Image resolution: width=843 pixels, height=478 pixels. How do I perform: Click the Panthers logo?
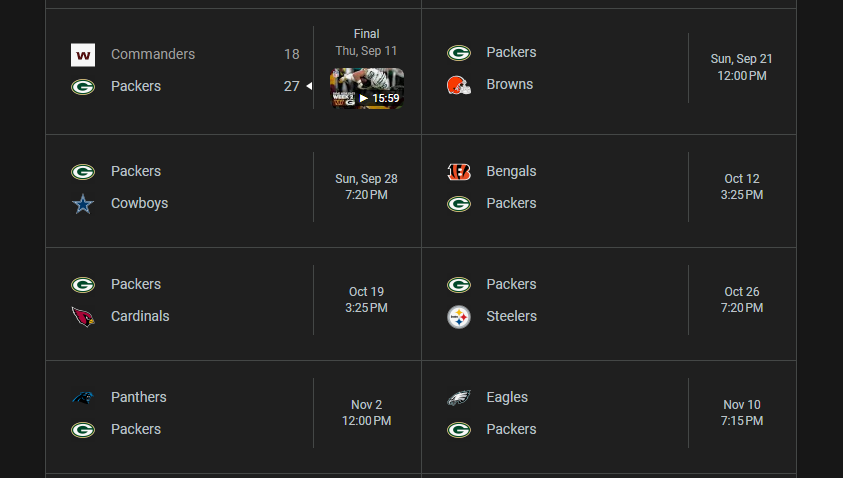(x=83, y=397)
